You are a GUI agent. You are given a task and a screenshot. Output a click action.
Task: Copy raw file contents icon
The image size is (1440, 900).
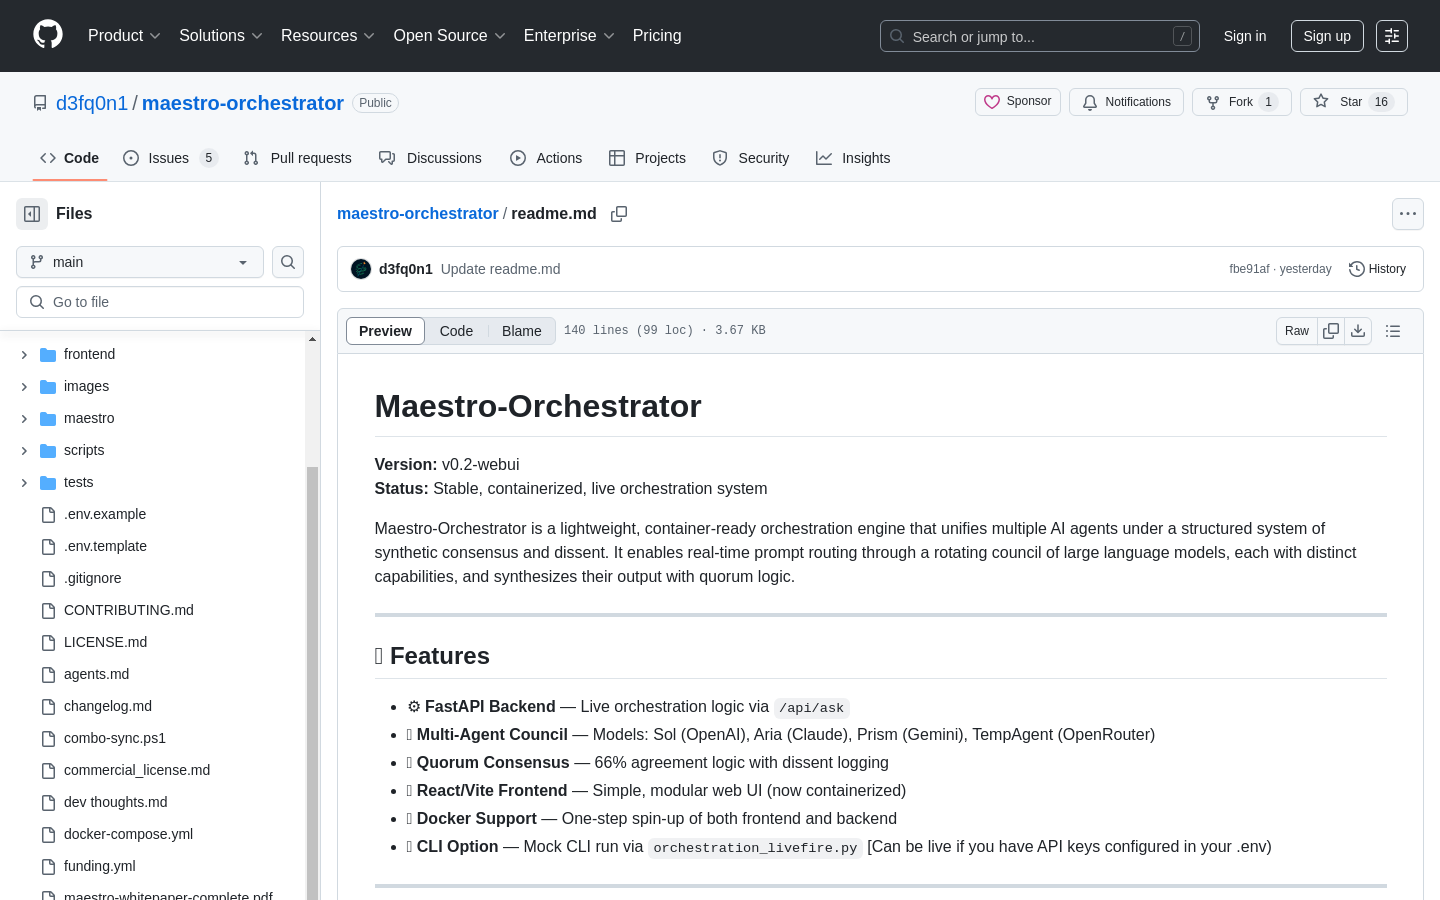tap(1331, 331)
